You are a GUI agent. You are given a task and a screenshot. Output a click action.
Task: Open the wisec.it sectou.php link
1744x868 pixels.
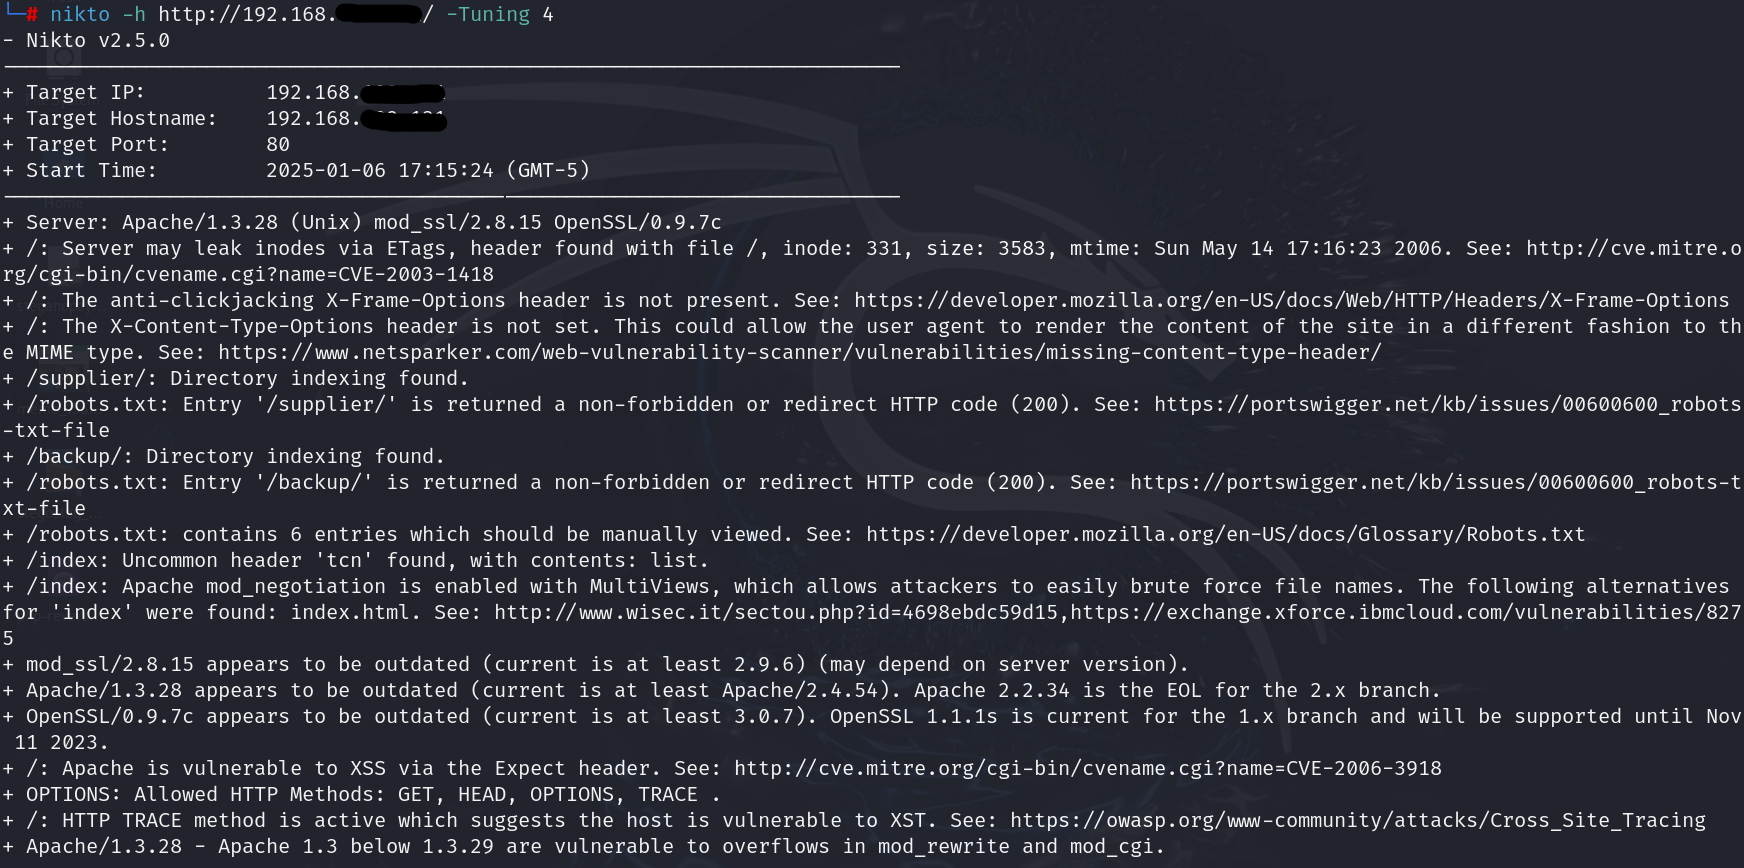pos(775,613)
